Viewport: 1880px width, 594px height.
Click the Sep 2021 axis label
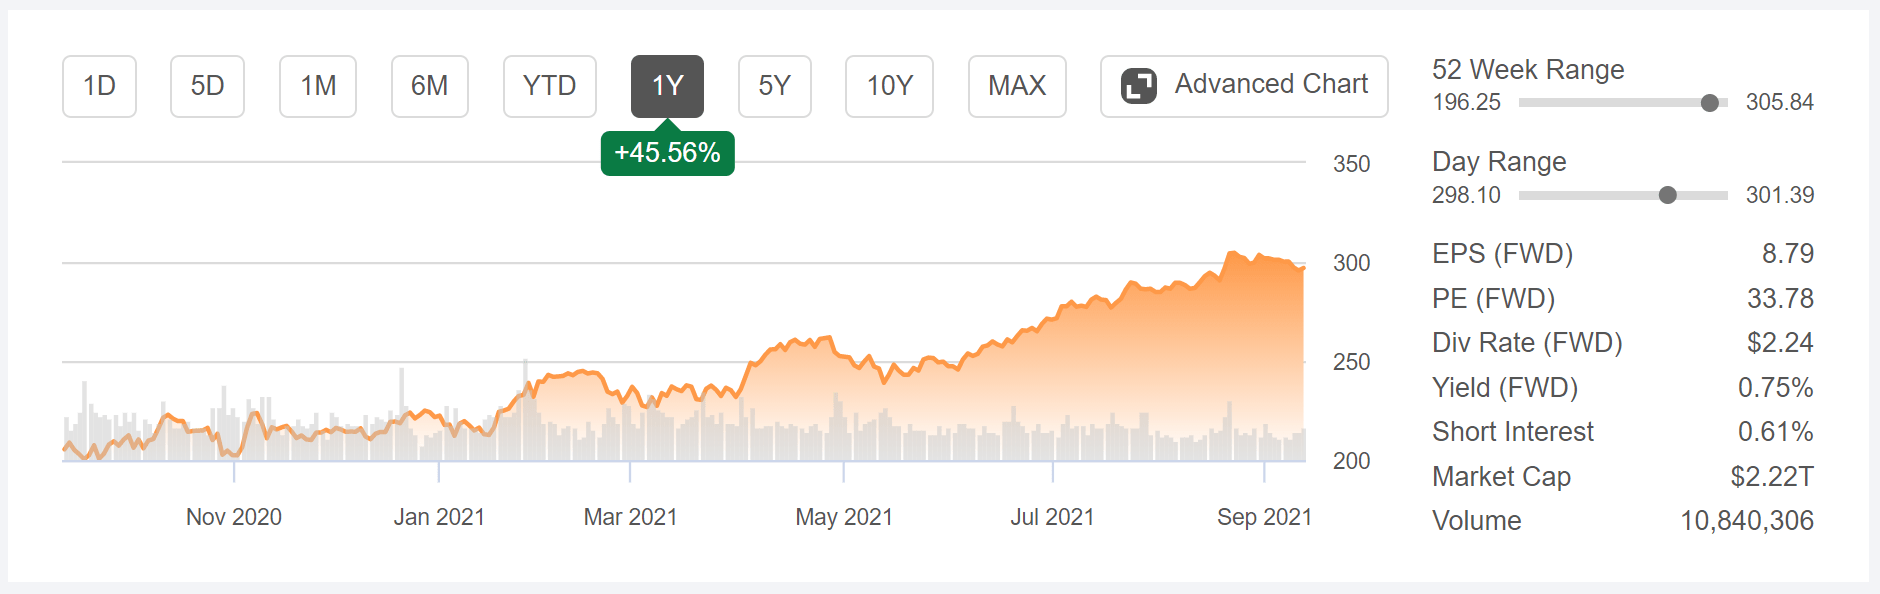(x=1265, y=517)
